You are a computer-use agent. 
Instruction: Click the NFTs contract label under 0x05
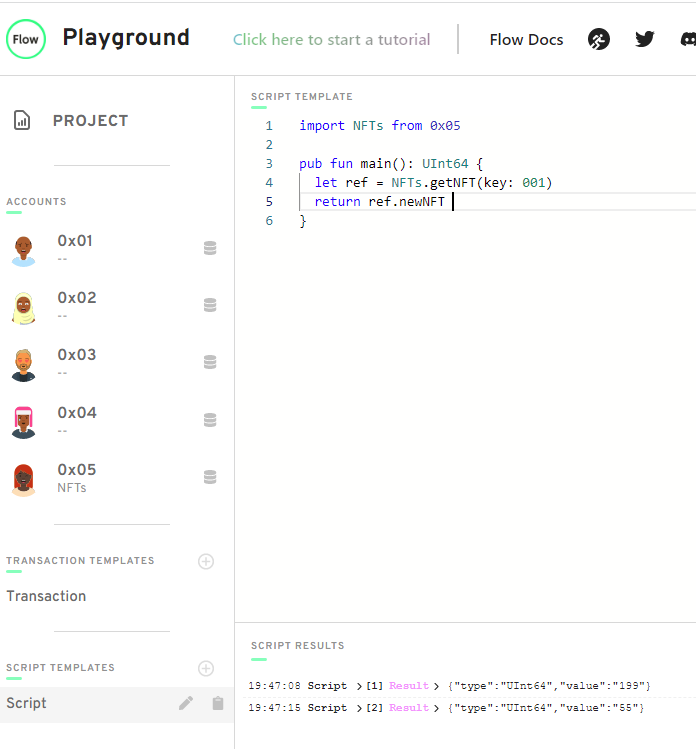point(72,488)
